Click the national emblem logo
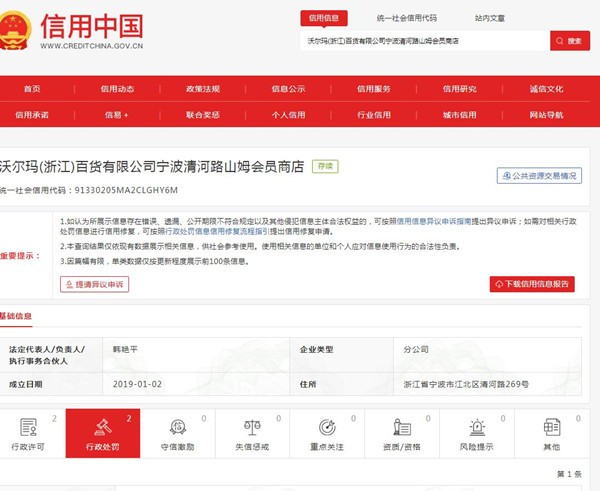 point(15,31)
